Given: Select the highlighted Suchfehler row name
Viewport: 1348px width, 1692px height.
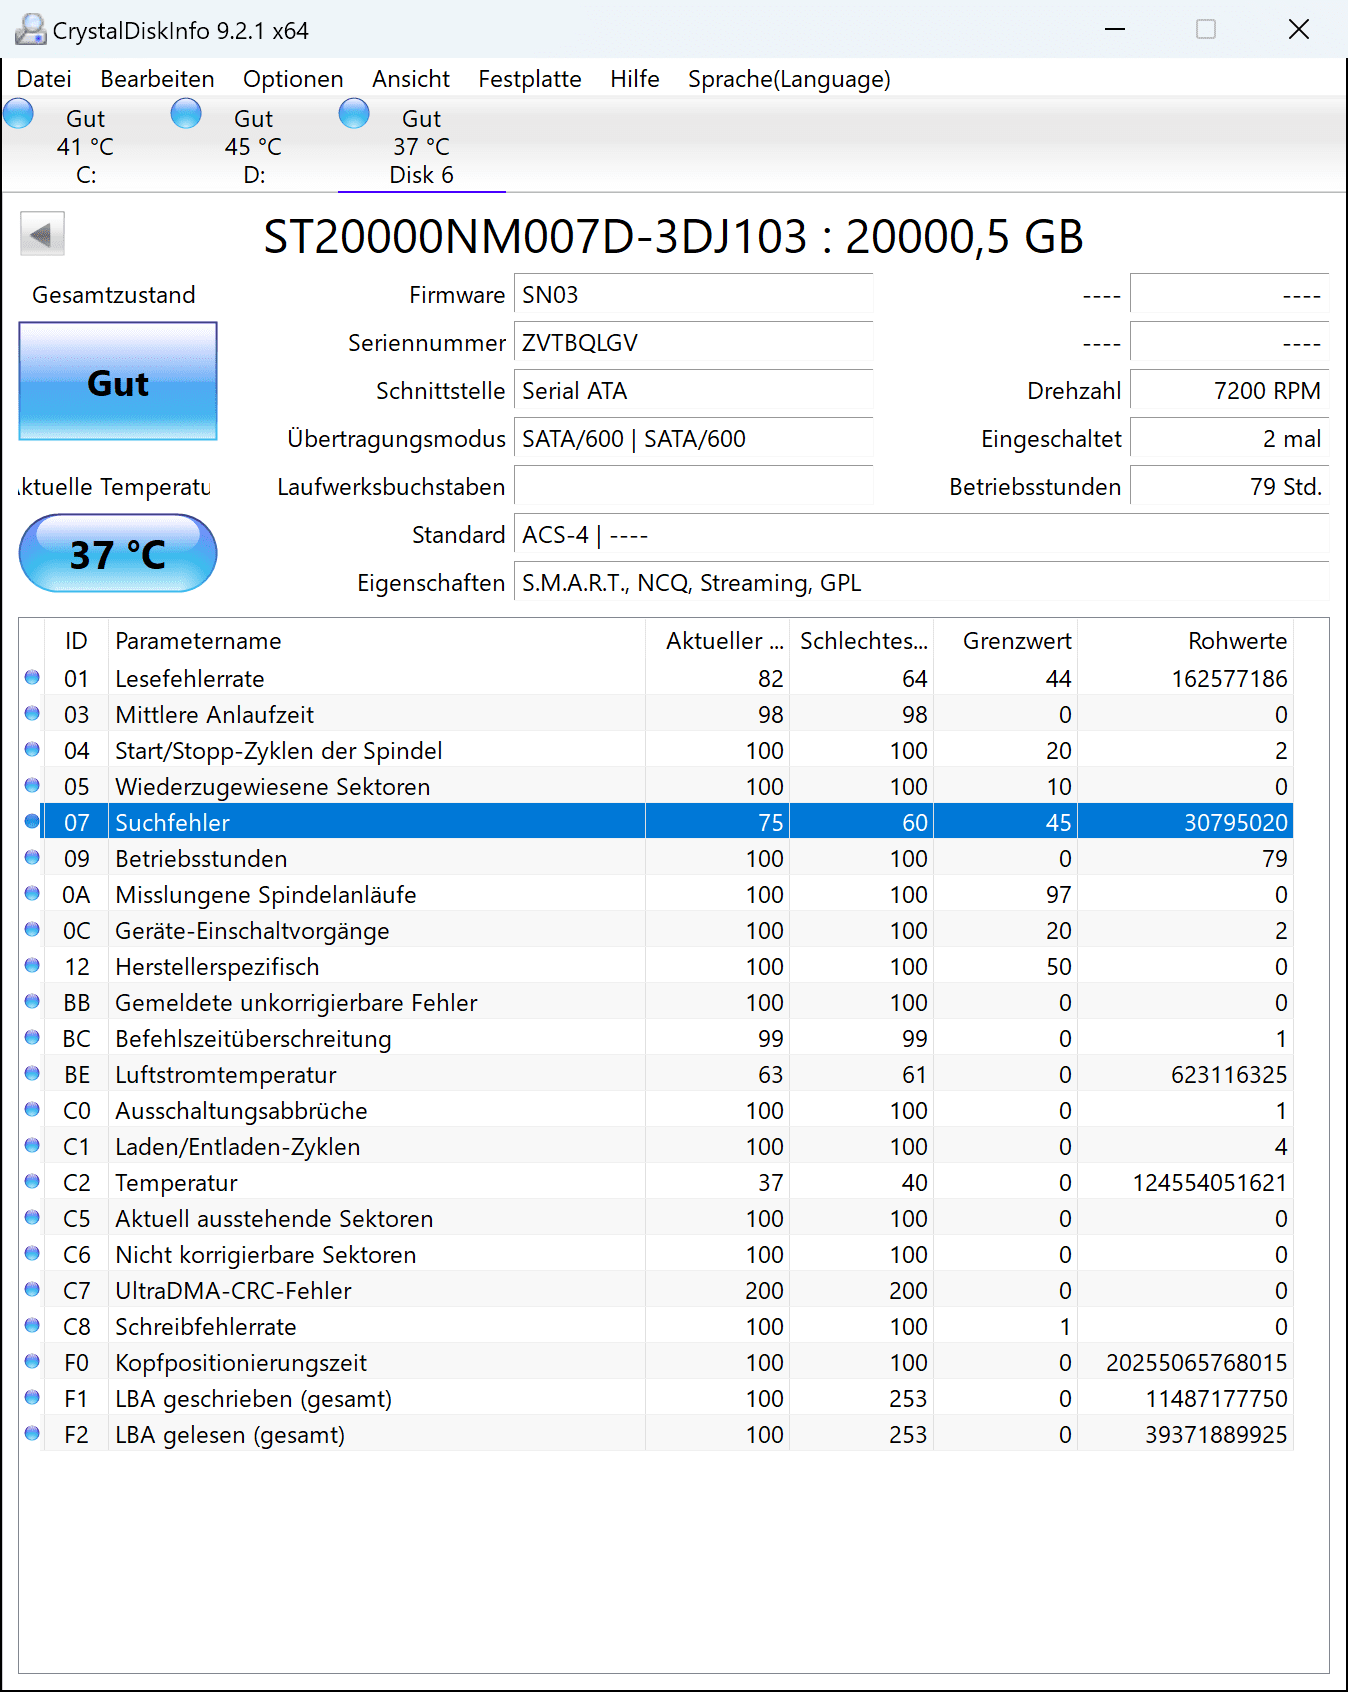Looking at the screenshot, I should click(x=172, y=823).
